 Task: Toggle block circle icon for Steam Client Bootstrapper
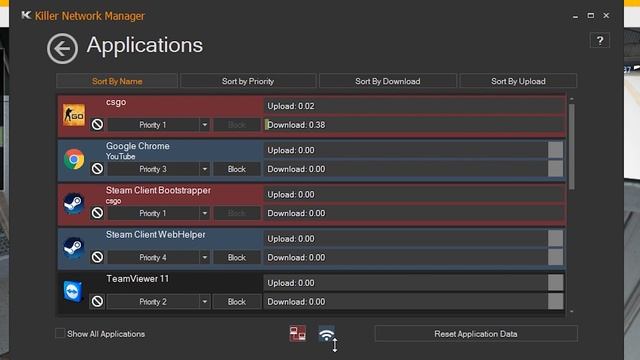(x=97, y=213)
